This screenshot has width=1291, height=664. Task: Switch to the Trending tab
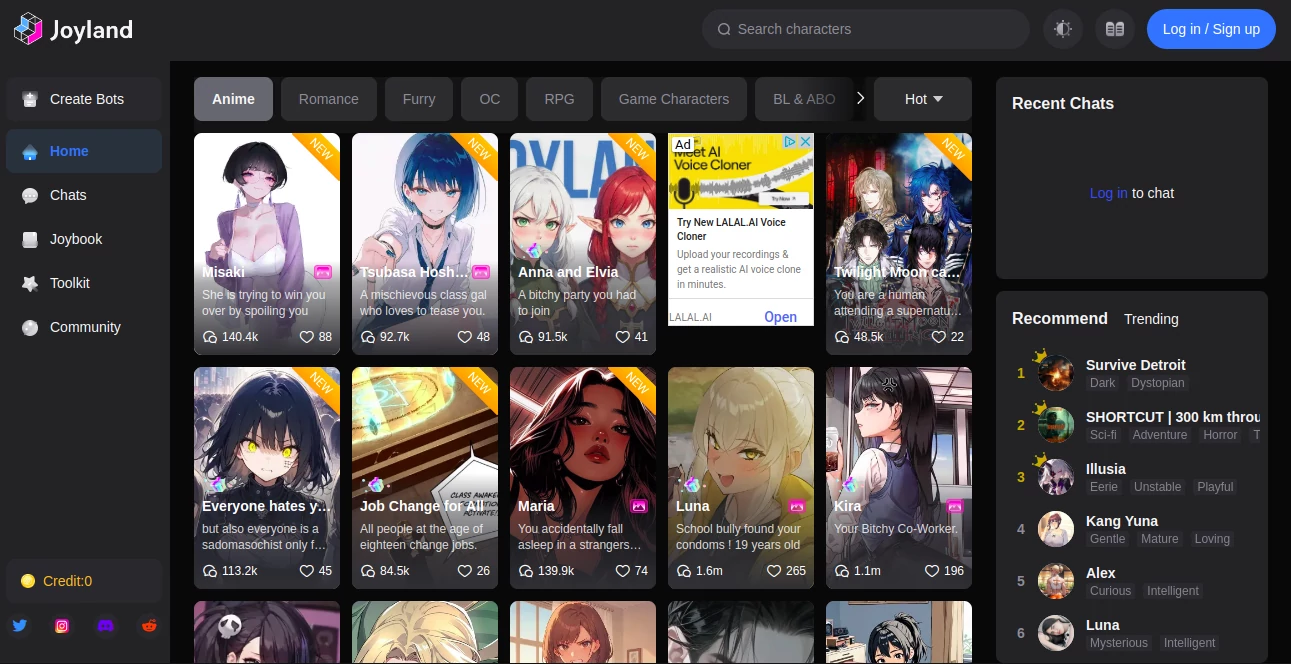point(1151,319)
